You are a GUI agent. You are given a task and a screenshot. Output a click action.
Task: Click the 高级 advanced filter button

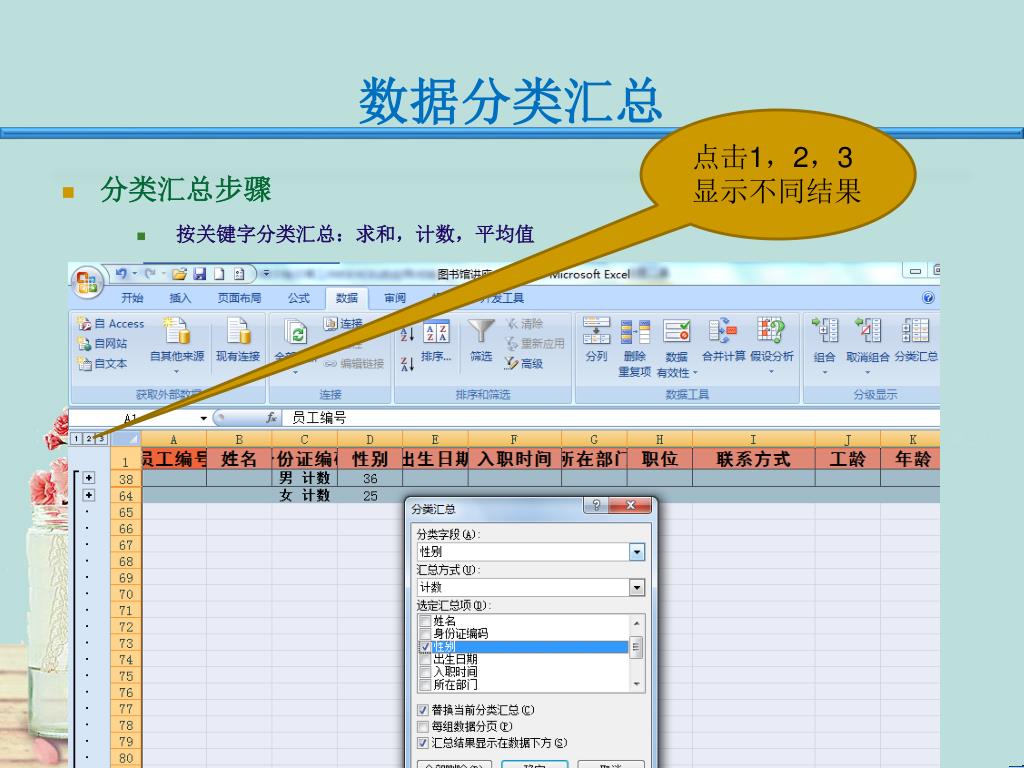(x=524, y=364)
